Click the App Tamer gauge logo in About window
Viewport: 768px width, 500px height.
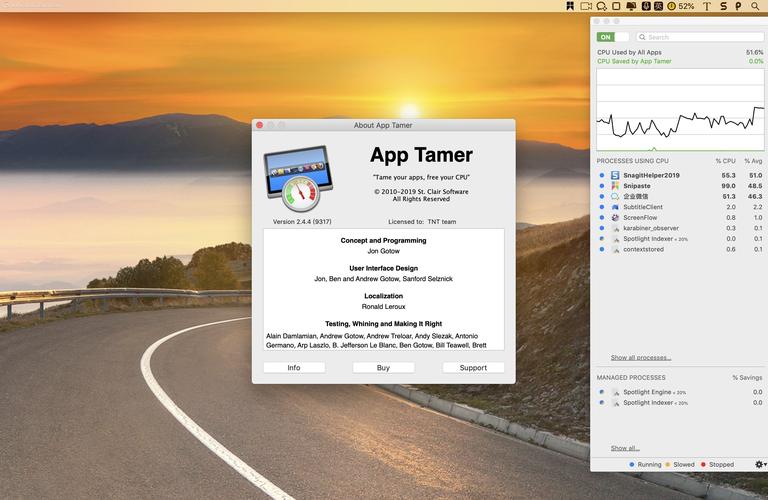[x=298, y=178]
